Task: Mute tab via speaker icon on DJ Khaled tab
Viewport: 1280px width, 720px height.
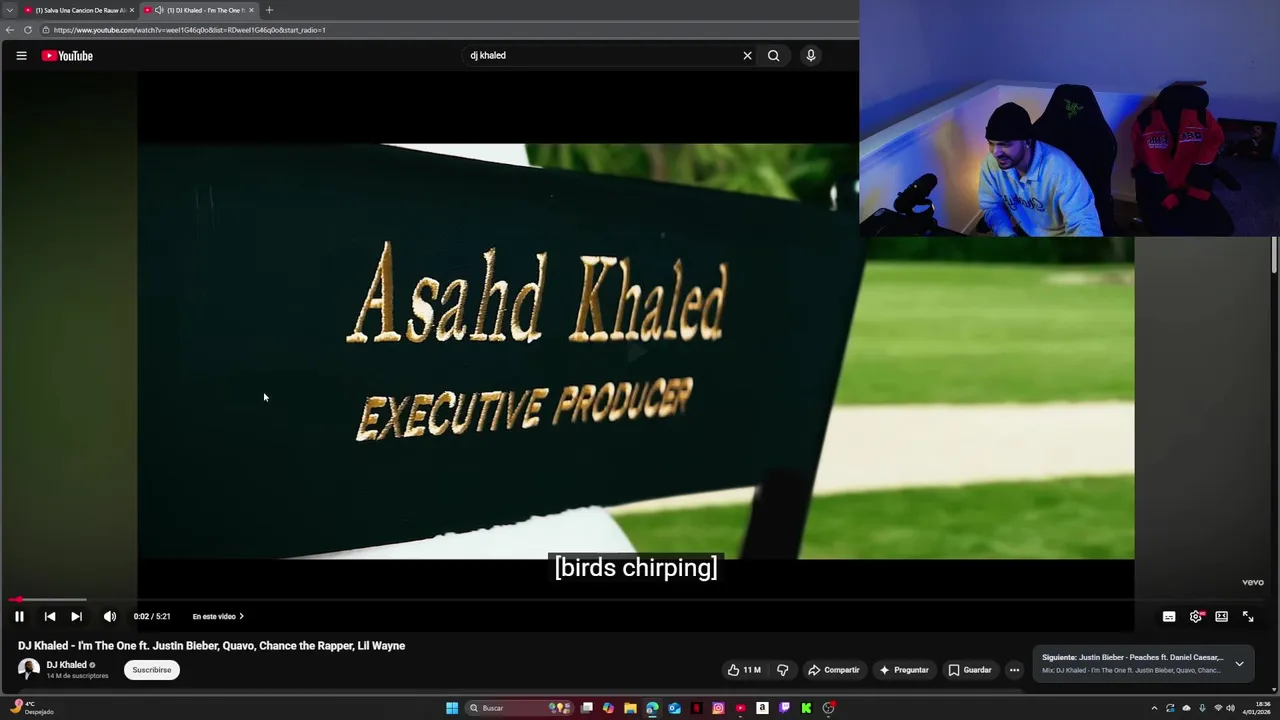Action: point(159,10)
